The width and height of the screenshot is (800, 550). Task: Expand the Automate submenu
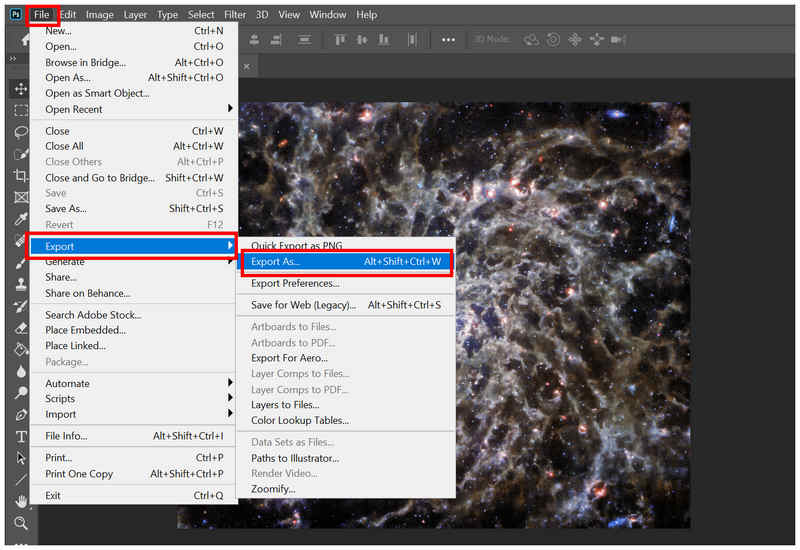coord(134,383)
